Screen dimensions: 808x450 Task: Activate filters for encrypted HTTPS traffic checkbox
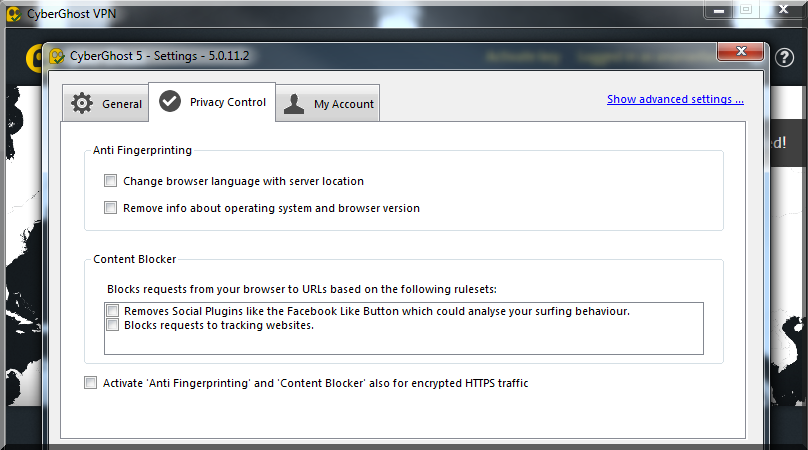click(90, 382)
